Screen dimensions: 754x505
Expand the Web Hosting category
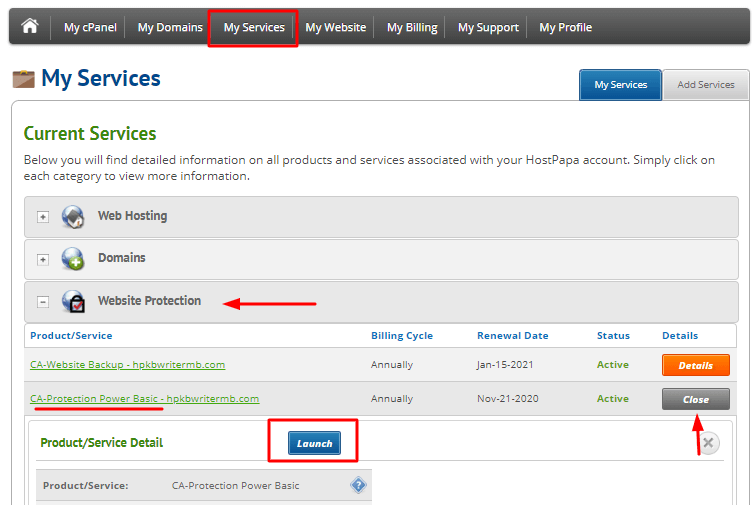(43, 217)
